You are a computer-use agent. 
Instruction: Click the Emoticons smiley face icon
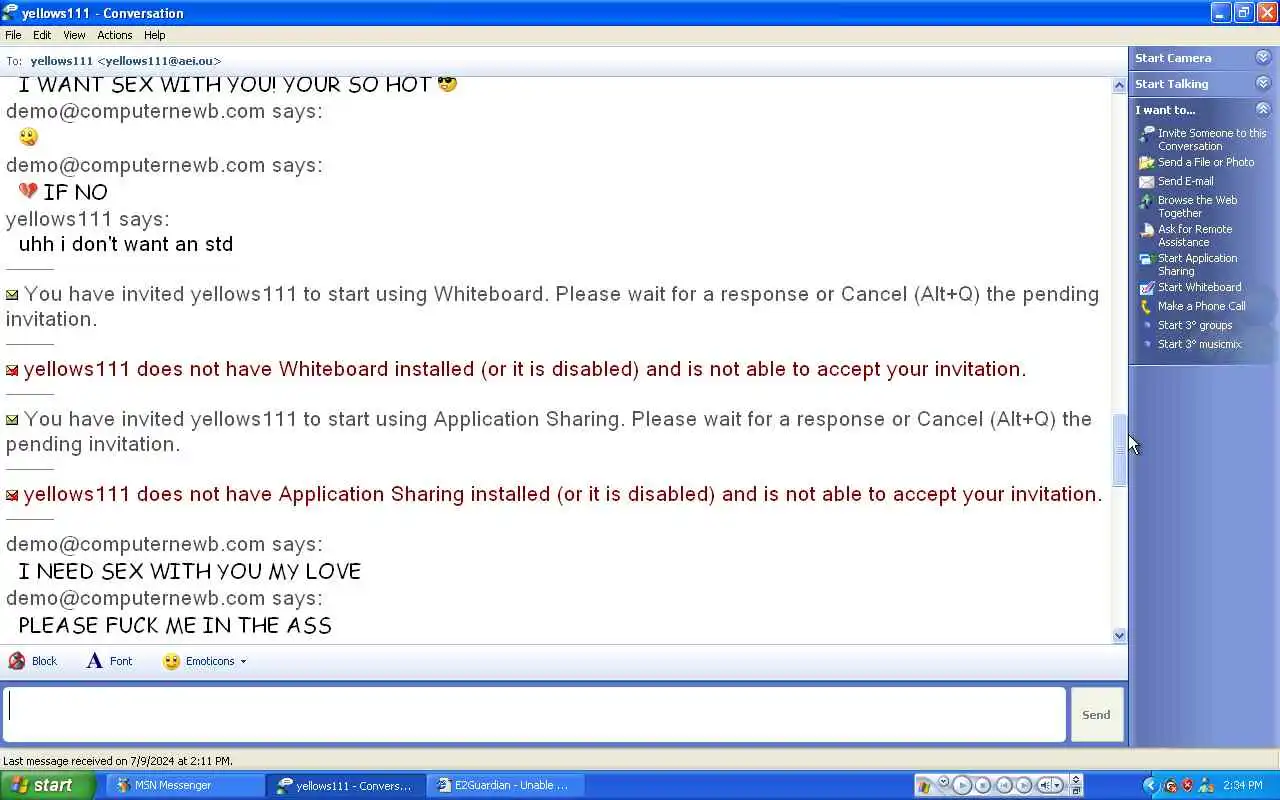[x=171, y=661]
